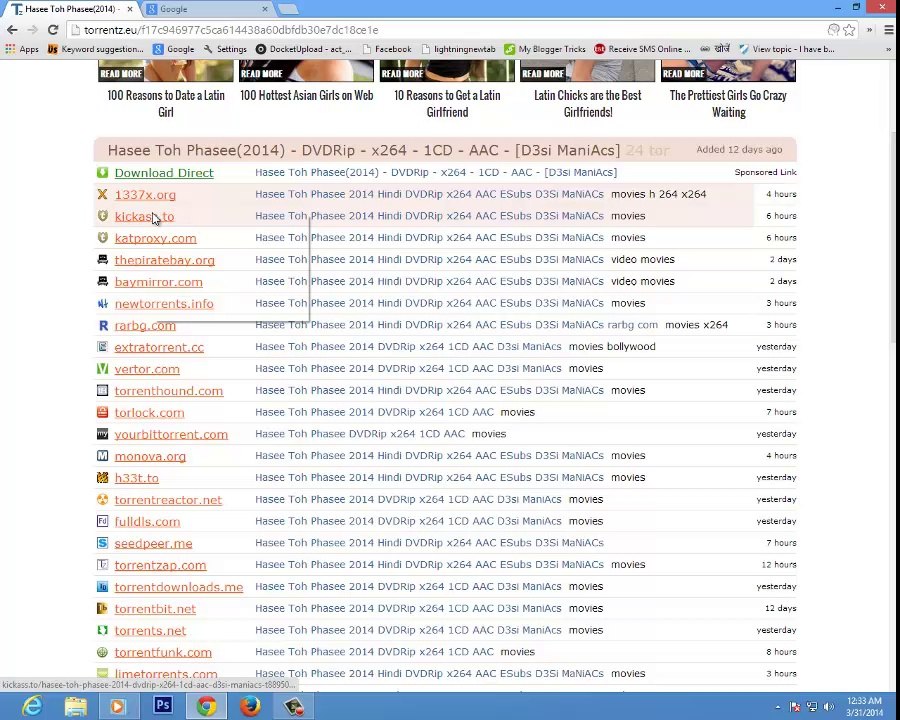Open the Keyword suggestion bookmark
Viewport: 900px width, 720px height.
point(95,49)
